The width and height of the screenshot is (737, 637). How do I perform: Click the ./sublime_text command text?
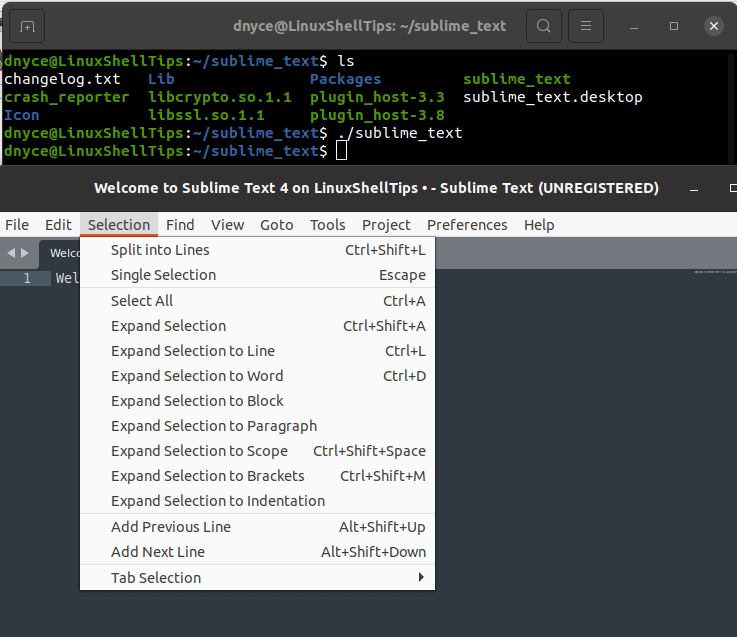(x=400, y=133)
